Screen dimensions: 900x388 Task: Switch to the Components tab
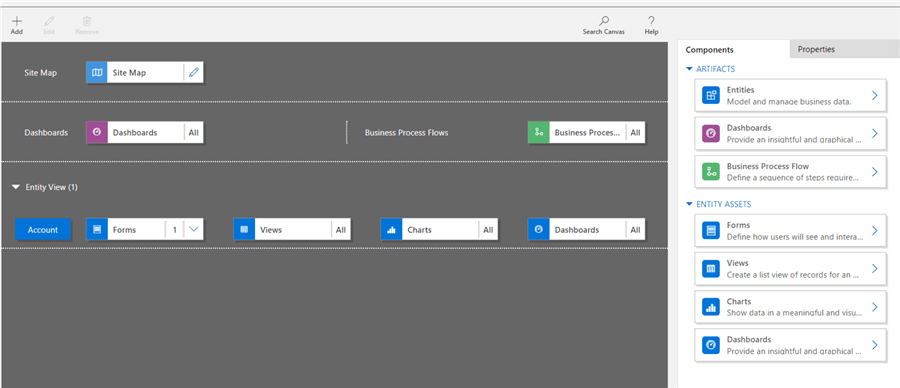point(734,50)
